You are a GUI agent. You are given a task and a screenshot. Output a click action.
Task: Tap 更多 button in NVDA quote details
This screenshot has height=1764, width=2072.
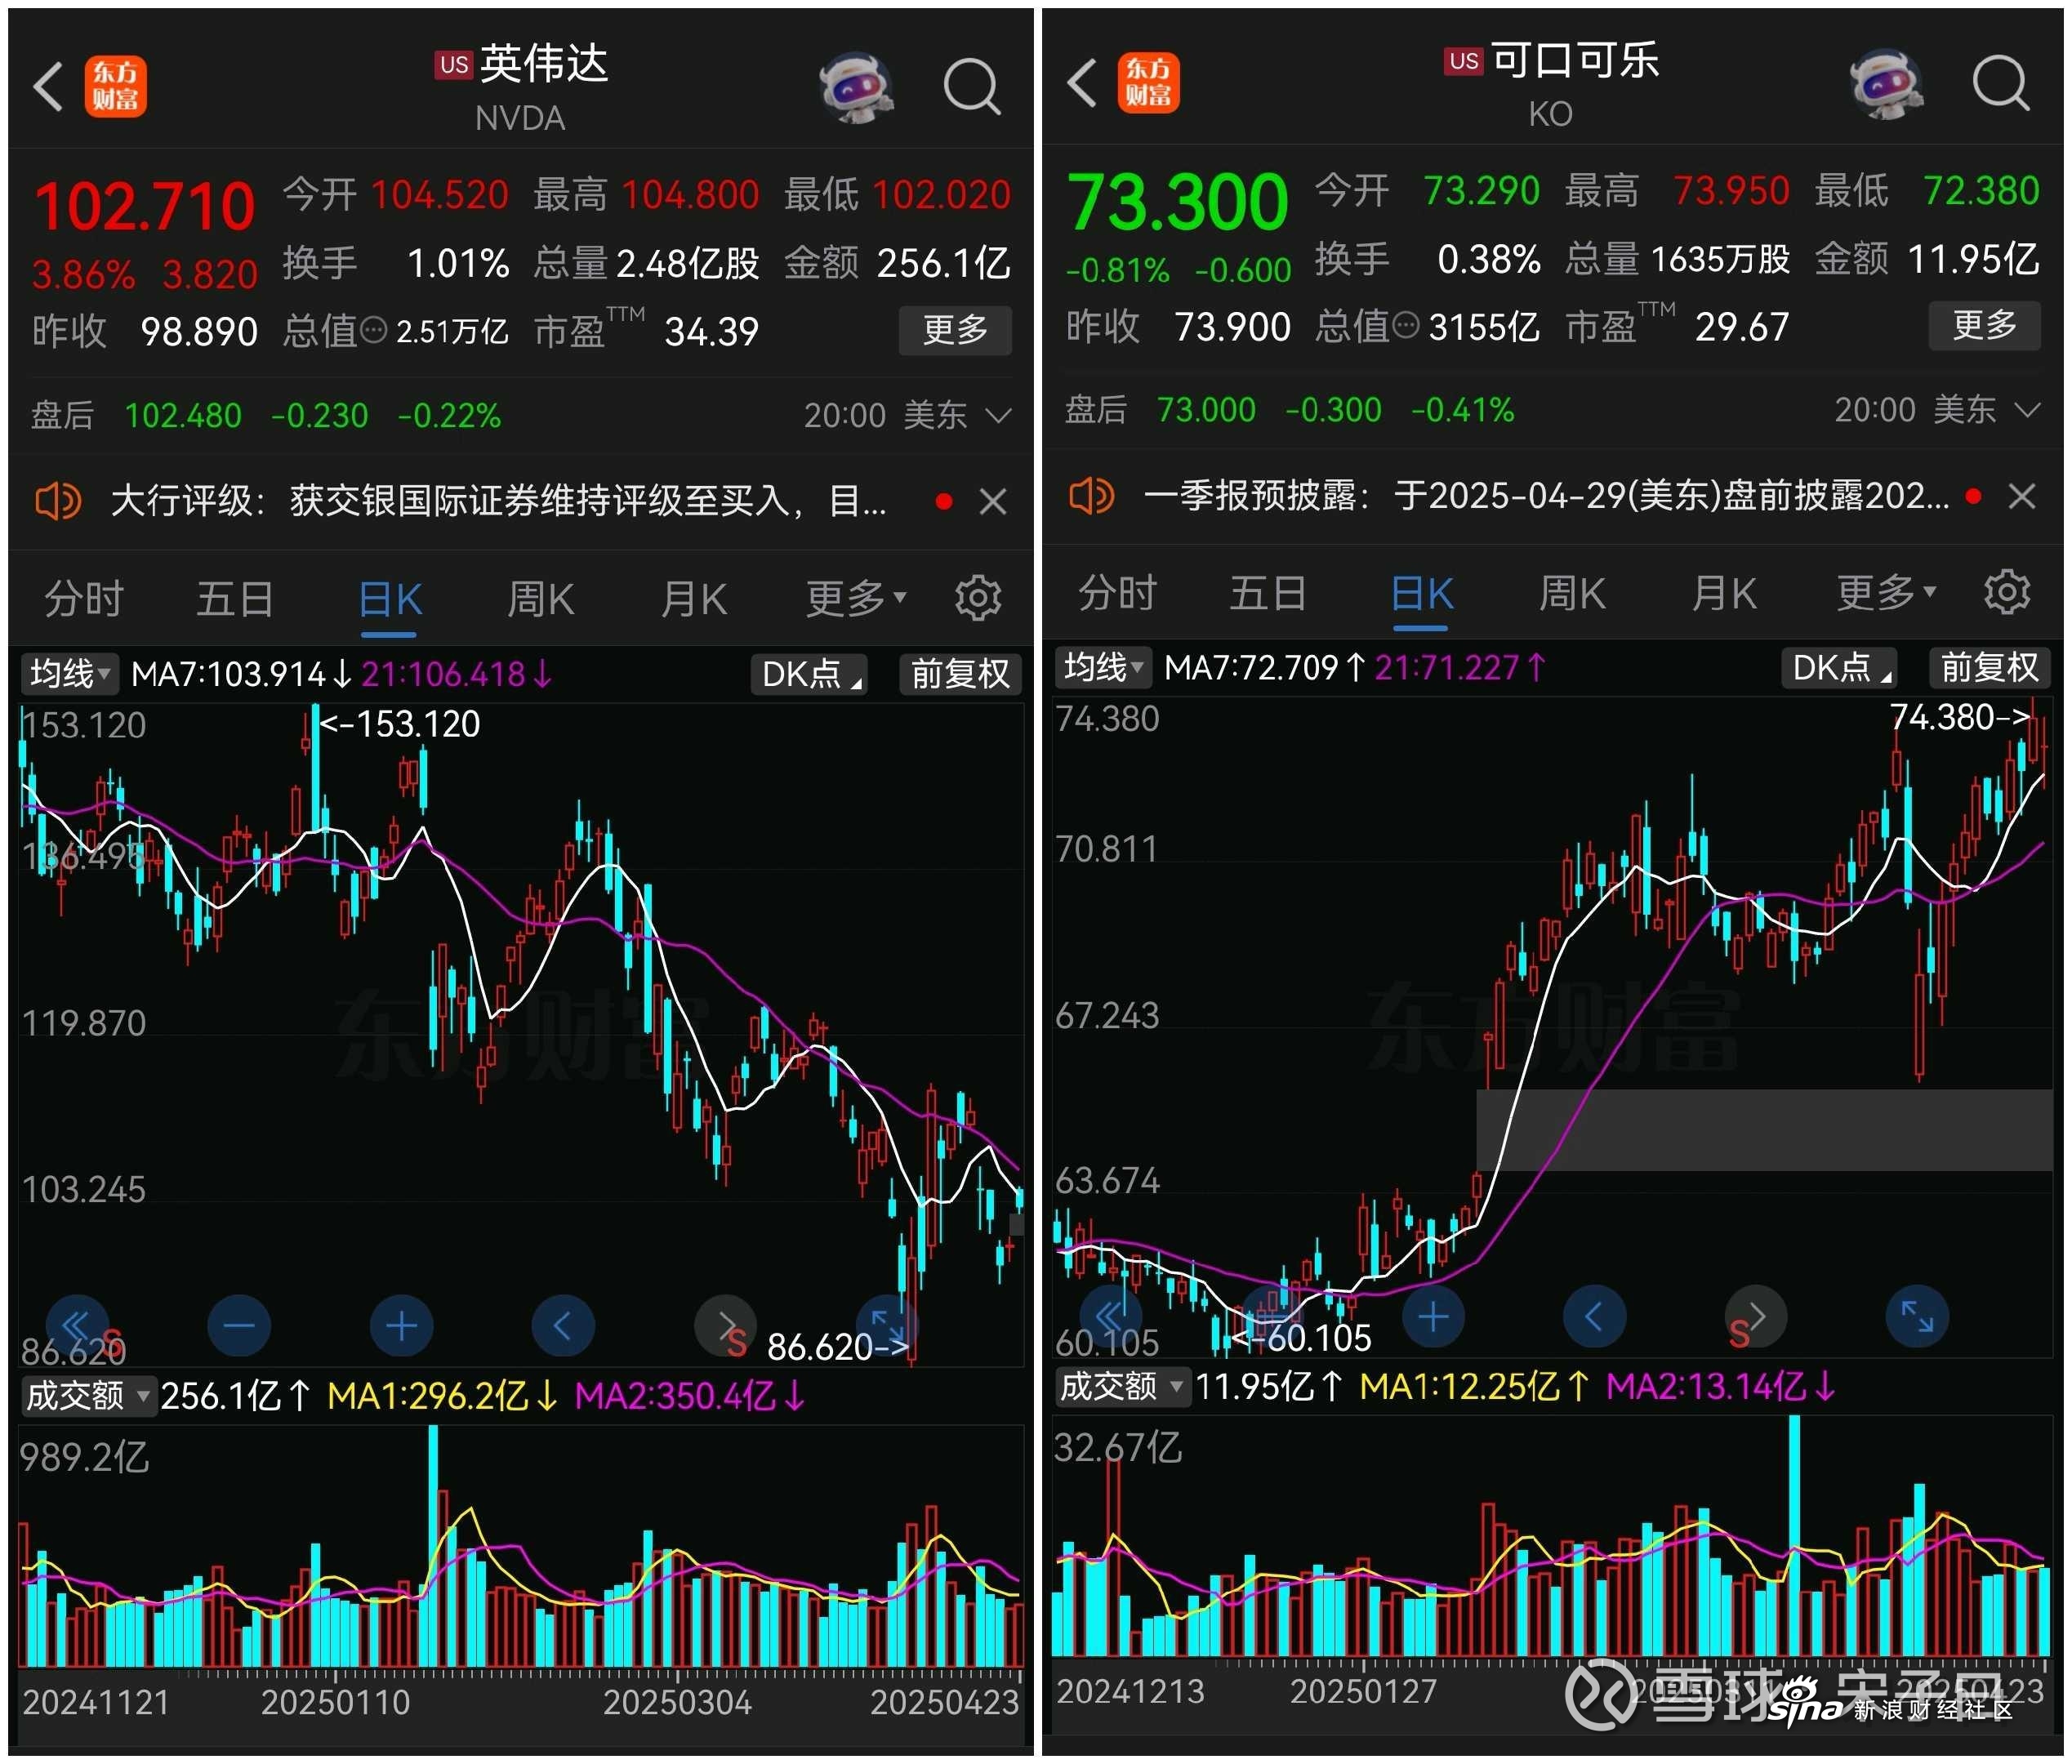coord(955,330)
